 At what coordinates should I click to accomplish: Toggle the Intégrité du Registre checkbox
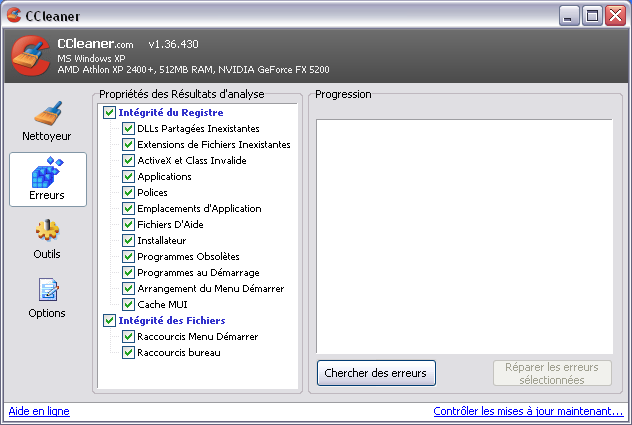click(109, 112)
